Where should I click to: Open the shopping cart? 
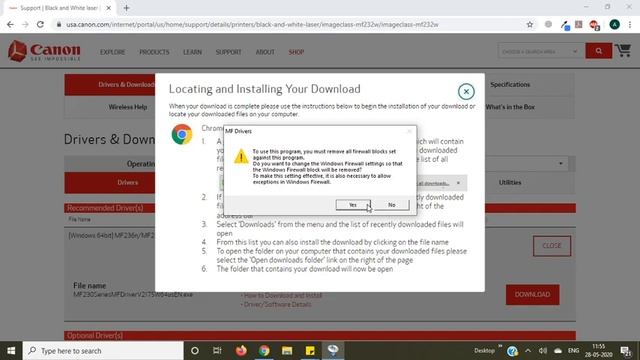point(623,51)
